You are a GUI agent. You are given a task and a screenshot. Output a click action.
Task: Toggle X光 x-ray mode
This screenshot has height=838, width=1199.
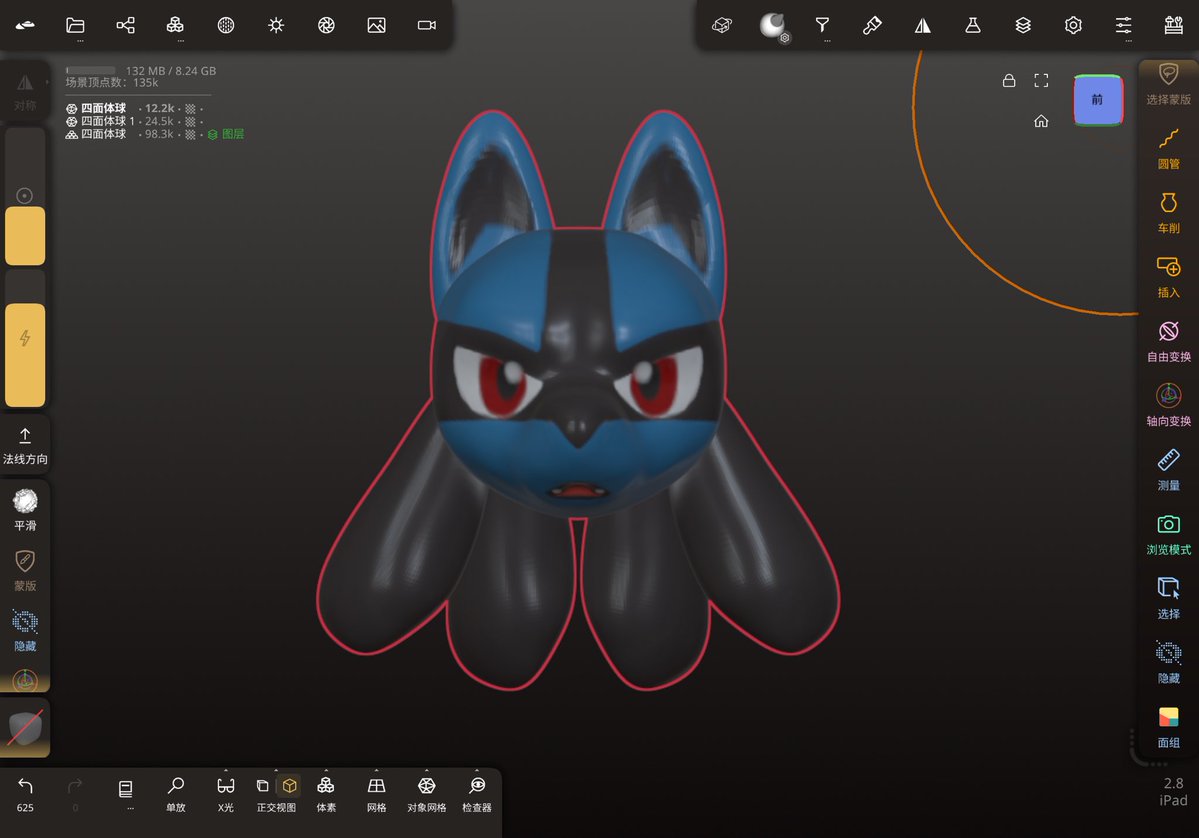226,794
